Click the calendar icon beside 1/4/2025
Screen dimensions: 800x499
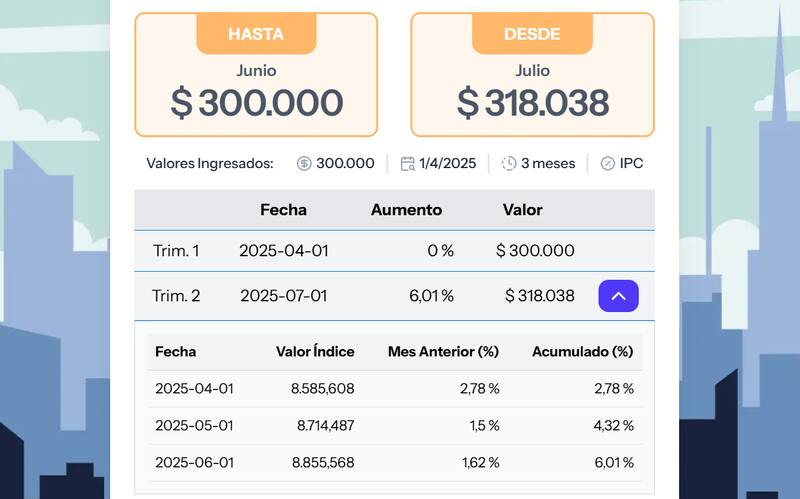(x=407, y=163)
